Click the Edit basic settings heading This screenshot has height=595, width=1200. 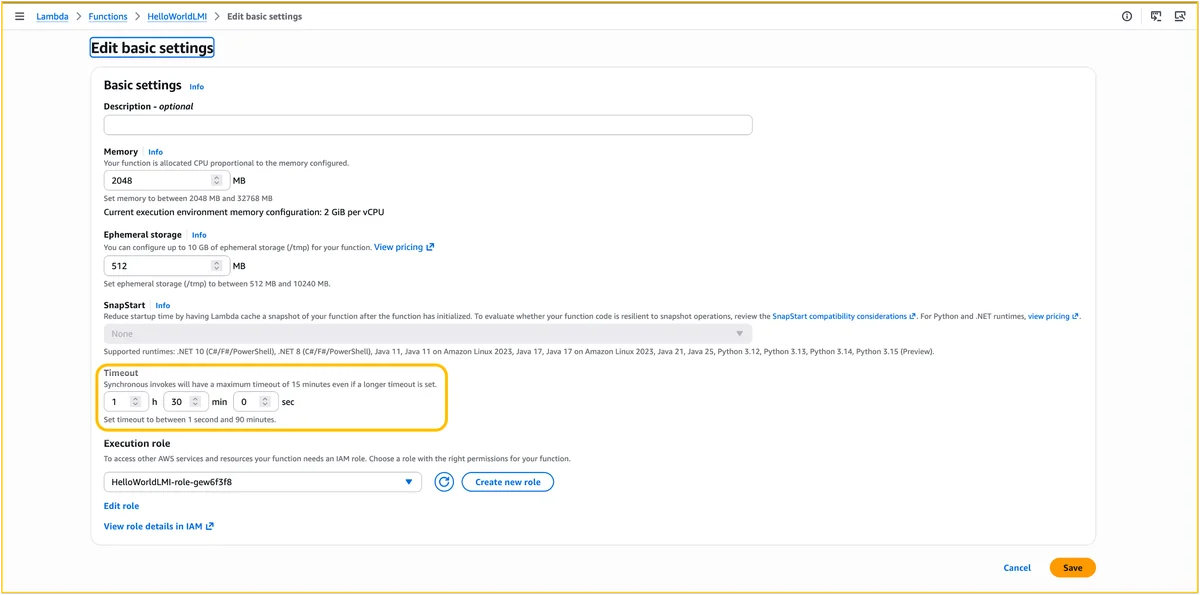point(152,48)
